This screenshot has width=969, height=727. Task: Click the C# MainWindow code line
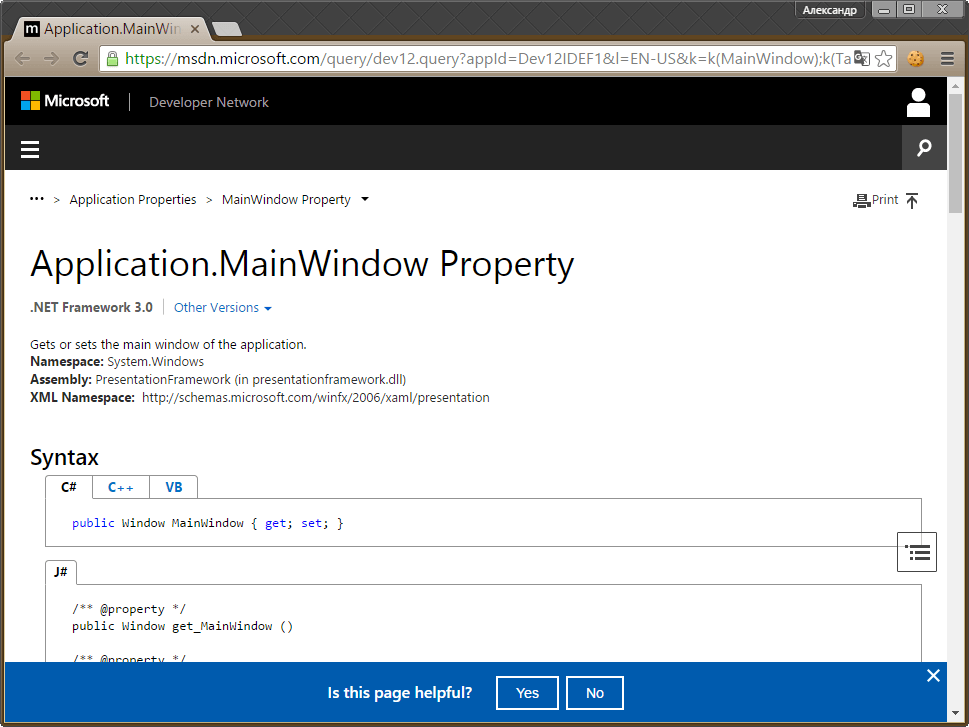click(208, 523)
